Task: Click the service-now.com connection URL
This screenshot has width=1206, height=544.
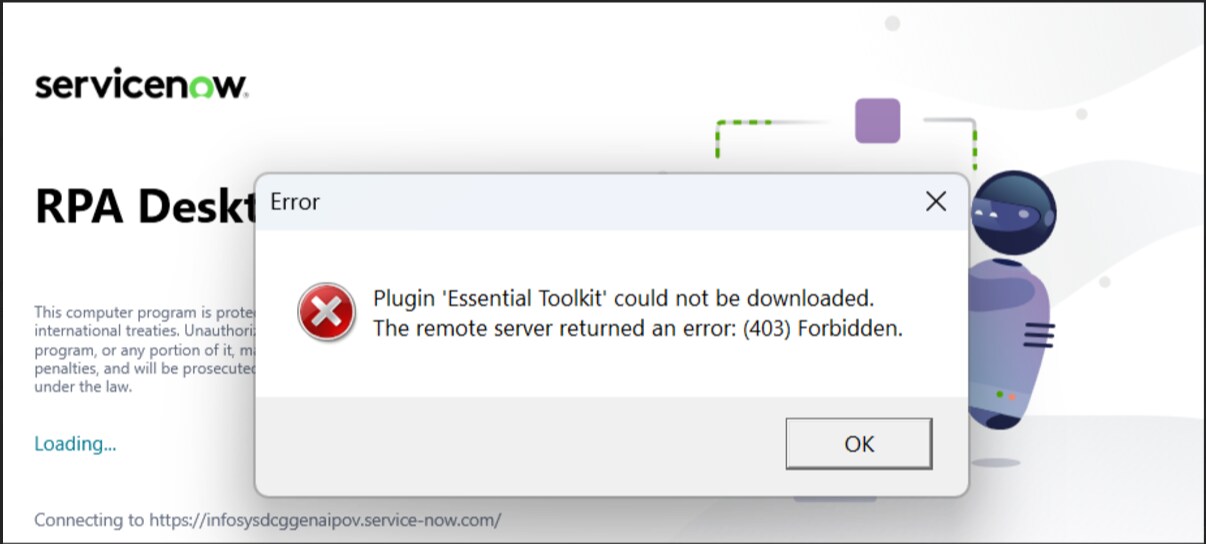Action: (324, 520)
